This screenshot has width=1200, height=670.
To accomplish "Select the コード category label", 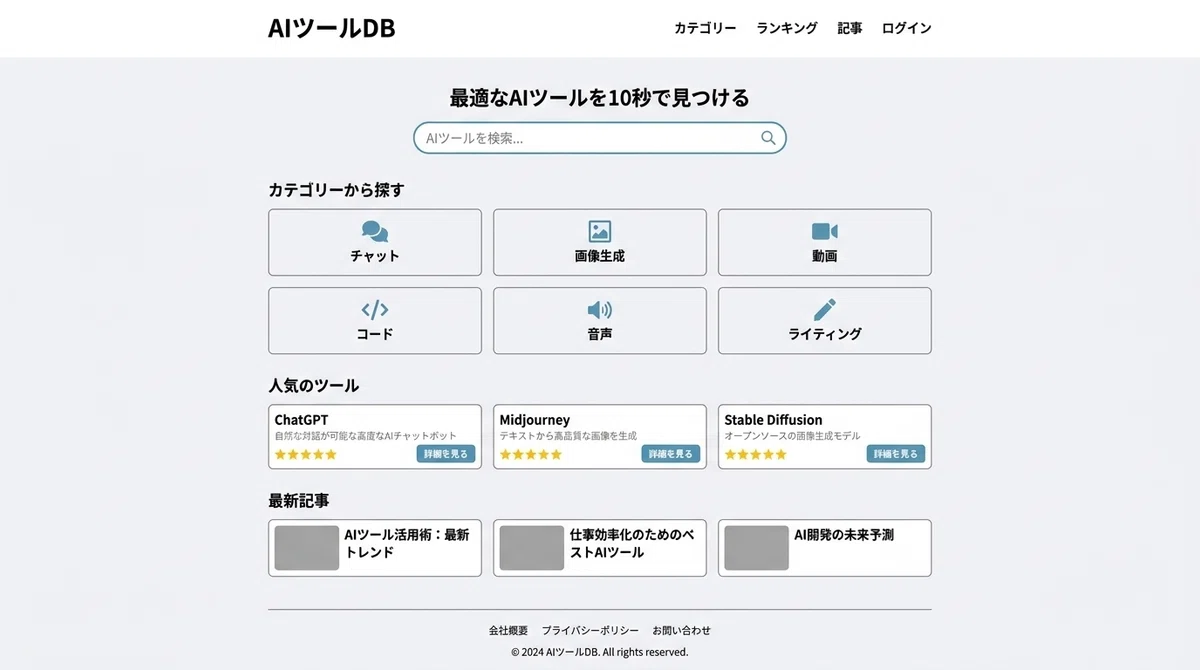I will [375, 334].
